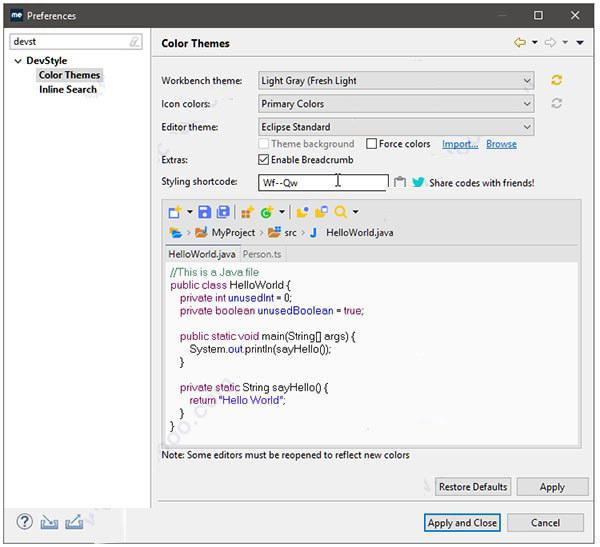Click the Share codes with friends text
600x547 pixels.
pos(481,183)
